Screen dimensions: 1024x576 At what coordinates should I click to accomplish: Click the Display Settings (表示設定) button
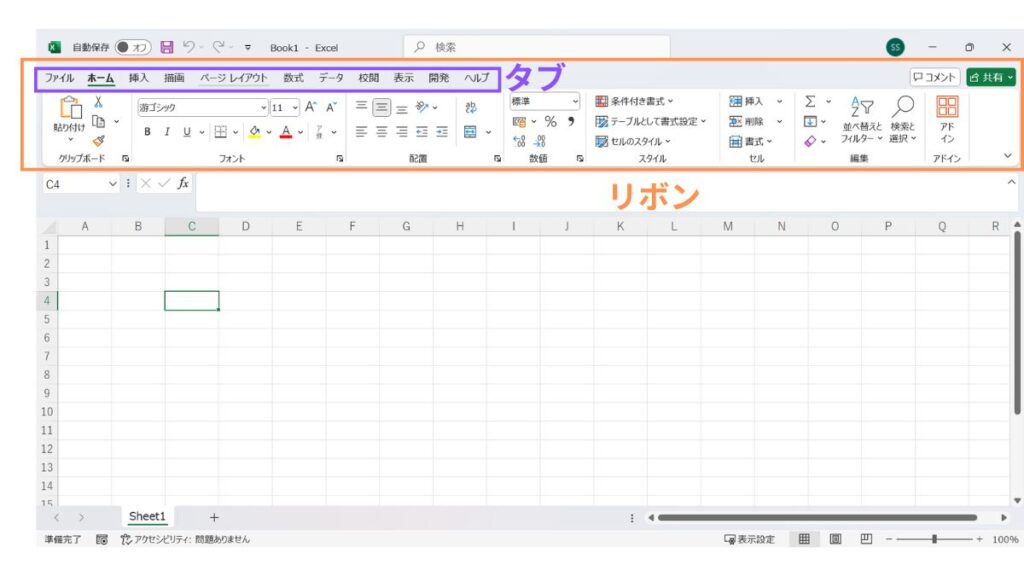pyautogui.click(x=749, y=539)
